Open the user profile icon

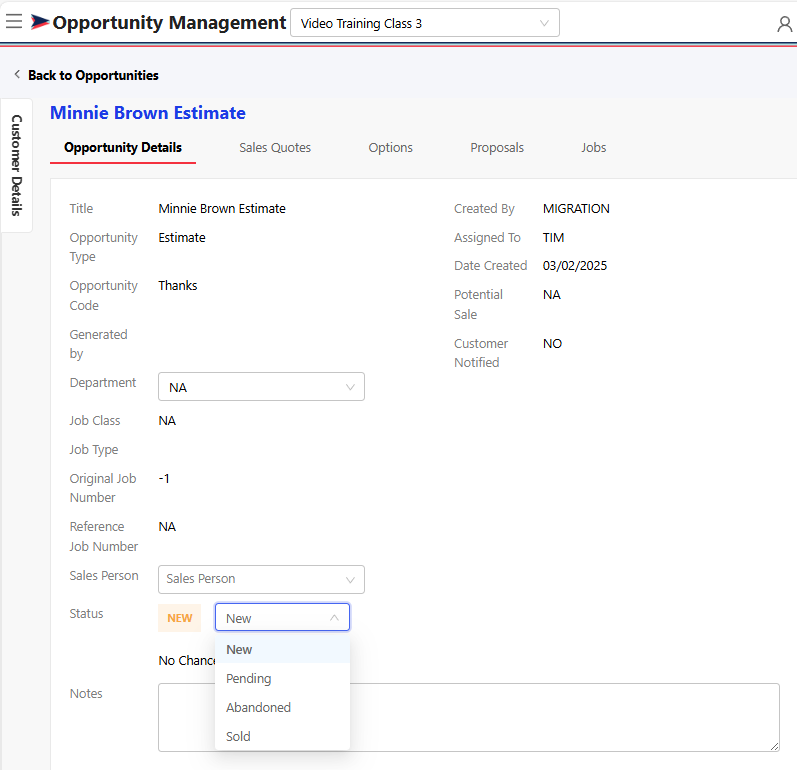tap(784, 24)
